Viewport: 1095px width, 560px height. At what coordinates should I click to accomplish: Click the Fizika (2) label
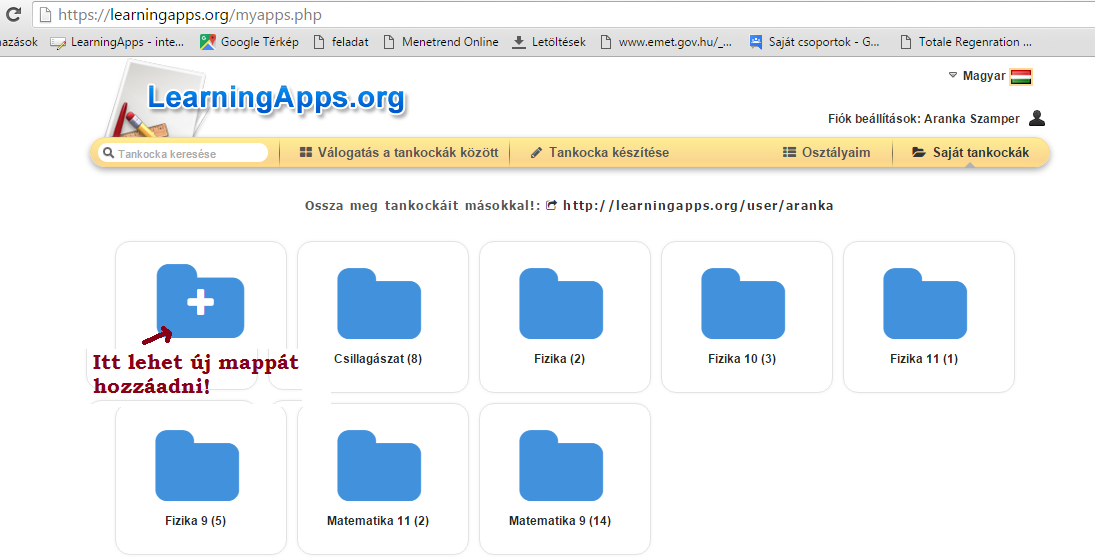pyautogui.click(x=559, y=359)
